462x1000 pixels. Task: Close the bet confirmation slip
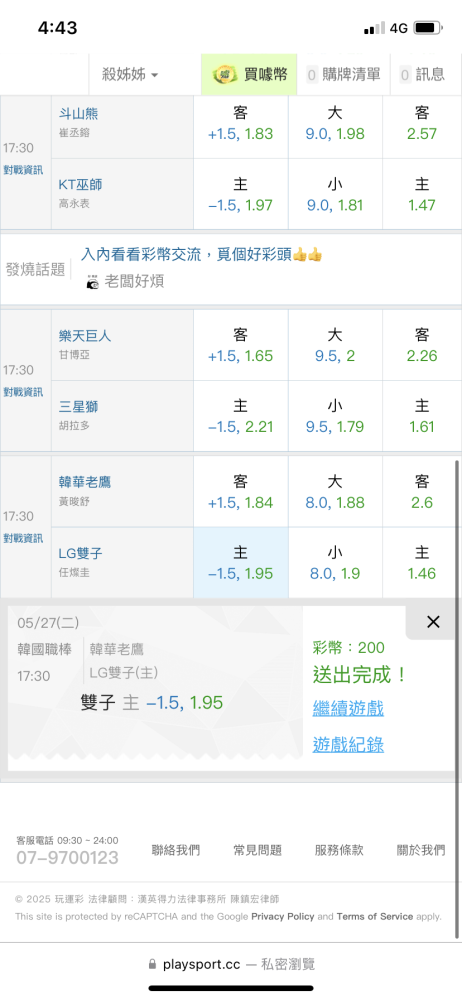tap(433, 622)
